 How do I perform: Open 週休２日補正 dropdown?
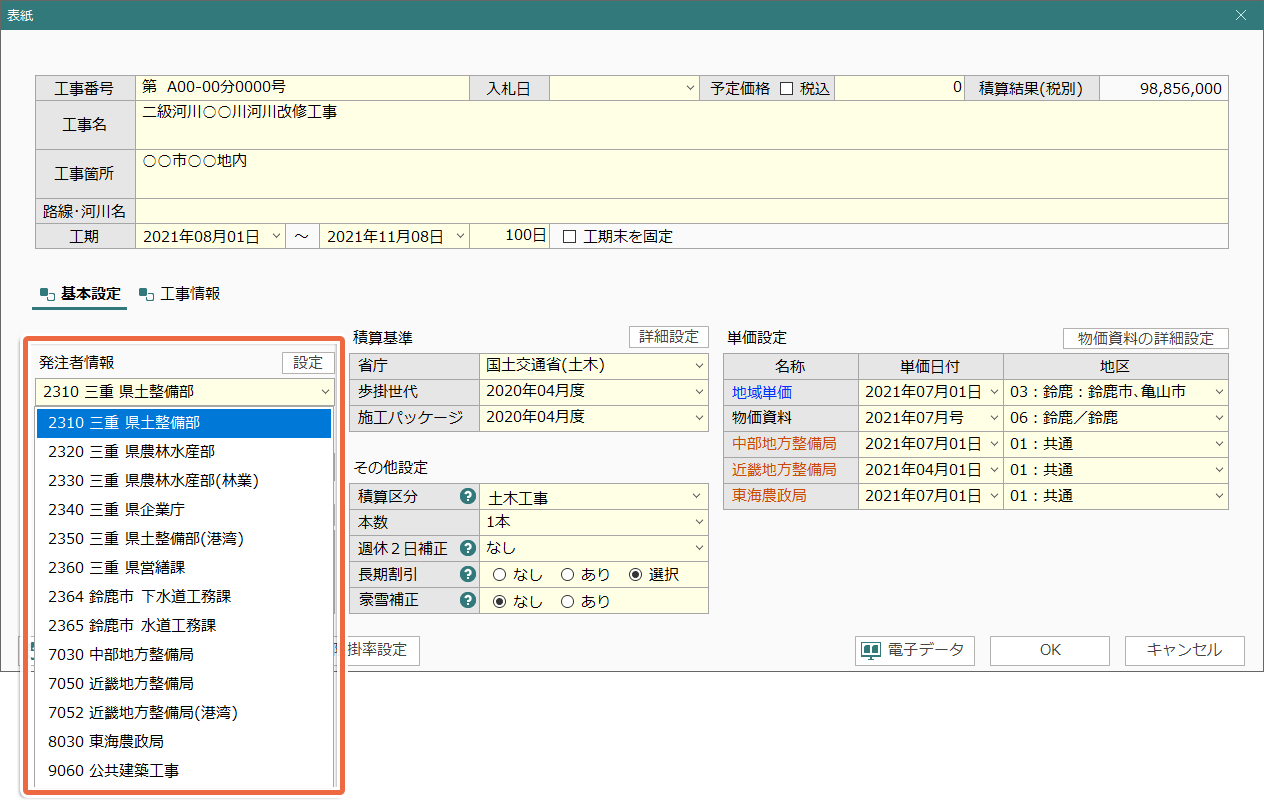click(698, 548)
